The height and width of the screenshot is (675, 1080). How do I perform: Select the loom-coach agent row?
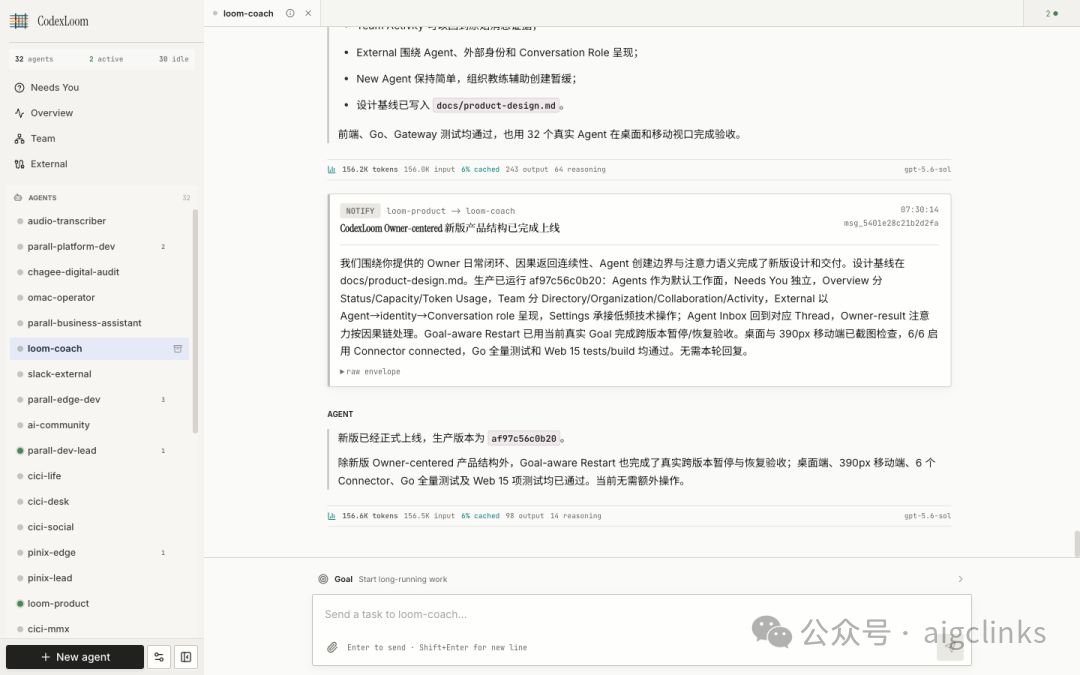click(x=99, y=349)
